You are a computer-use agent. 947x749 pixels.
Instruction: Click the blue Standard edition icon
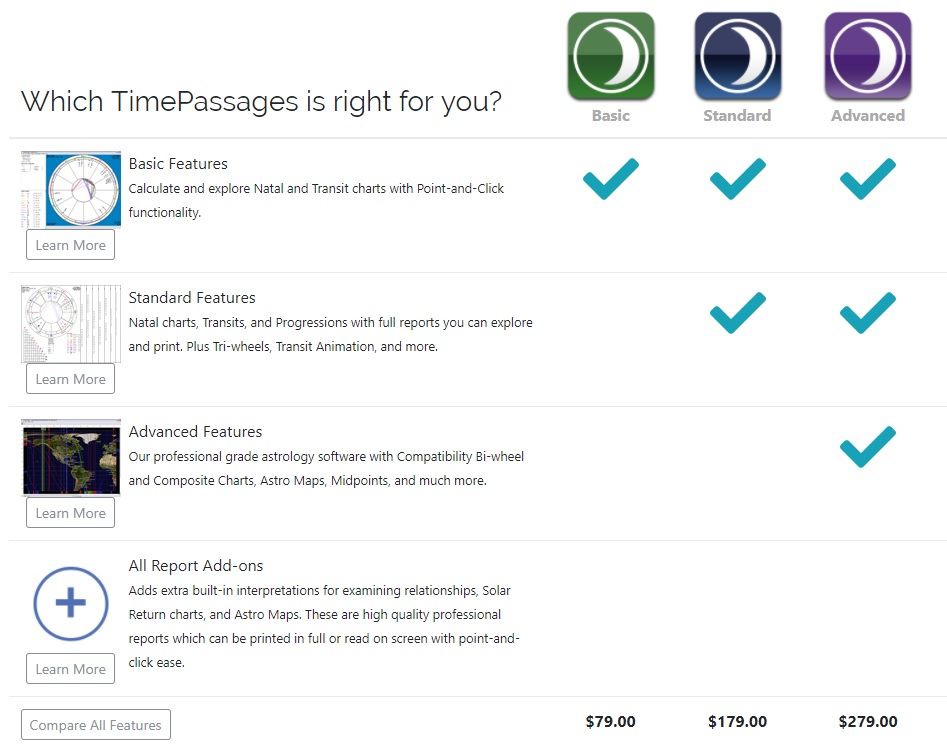click(x=737, y=57)
